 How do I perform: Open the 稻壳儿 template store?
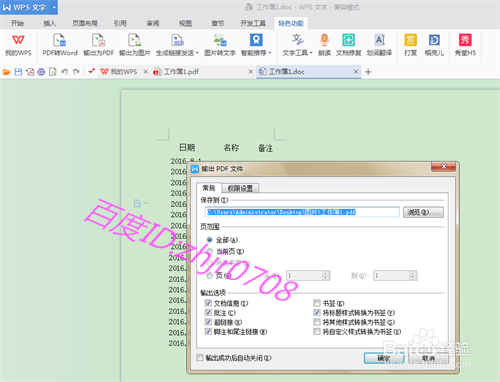point(434,45)
